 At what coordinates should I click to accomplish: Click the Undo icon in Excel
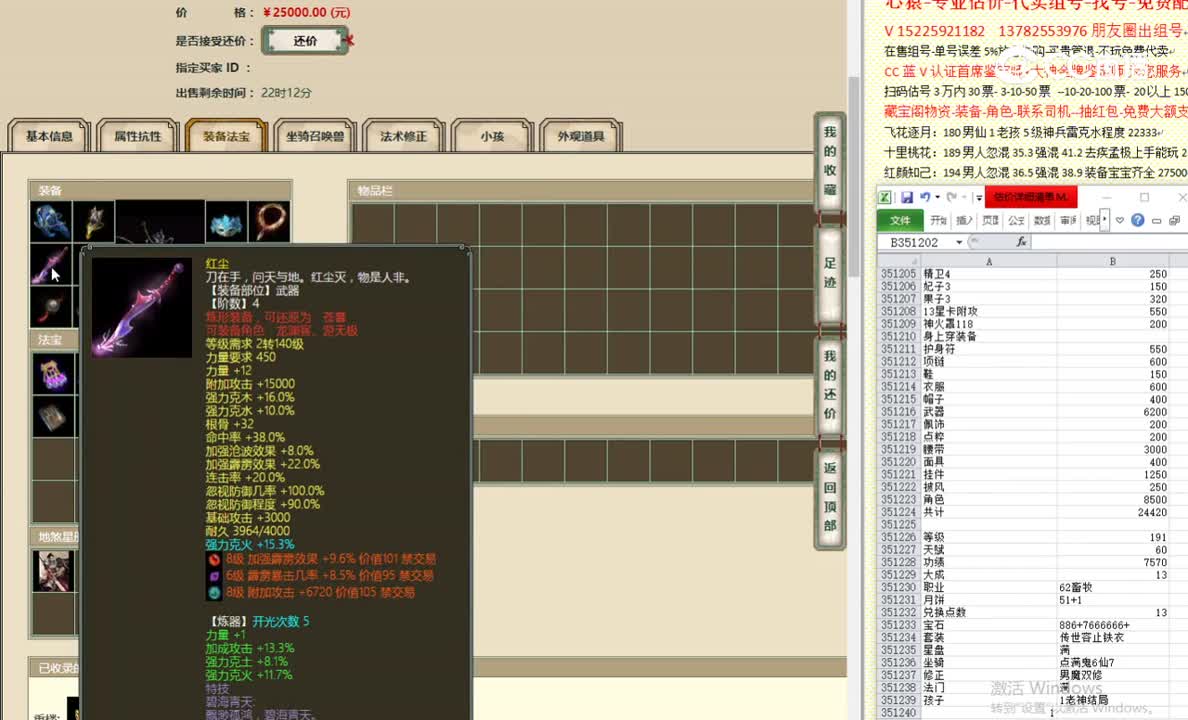[926, 197]
